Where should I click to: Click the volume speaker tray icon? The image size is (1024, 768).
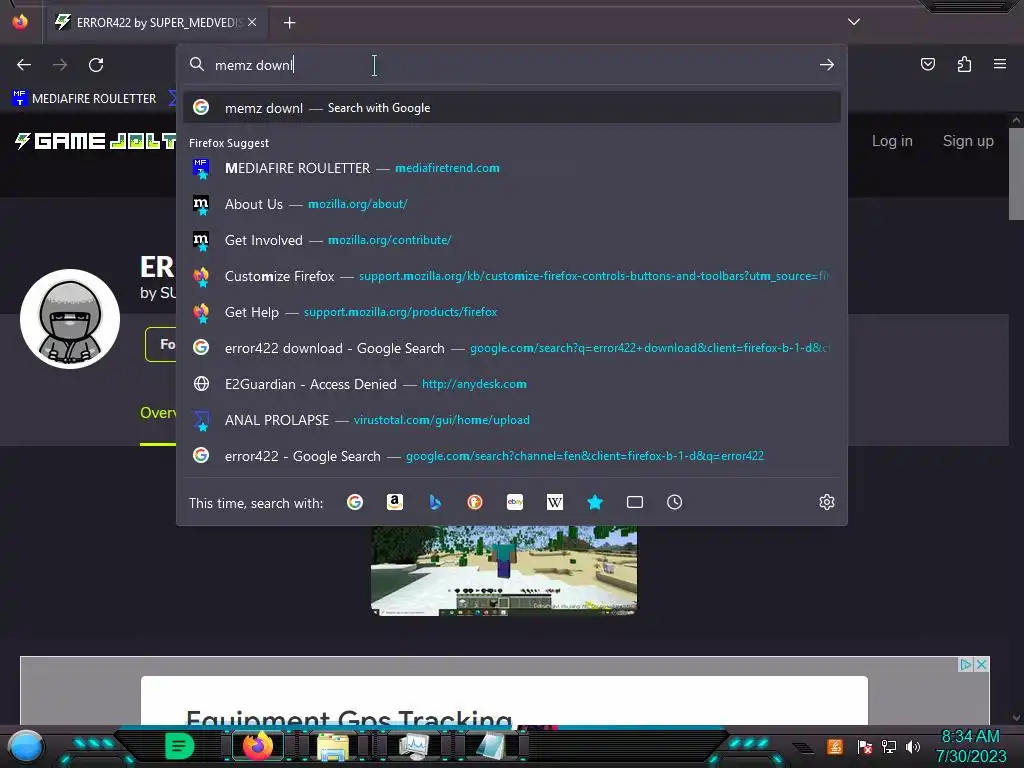pyautogui.click(x=913, y=746)
